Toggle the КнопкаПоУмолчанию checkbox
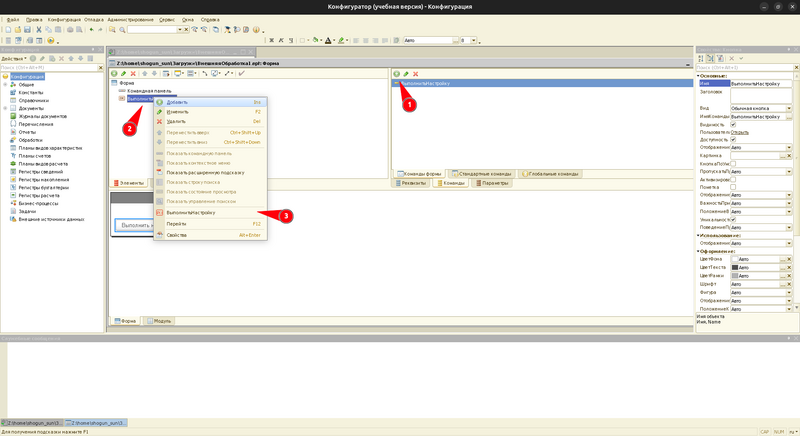800x436 pixels. 733,164
